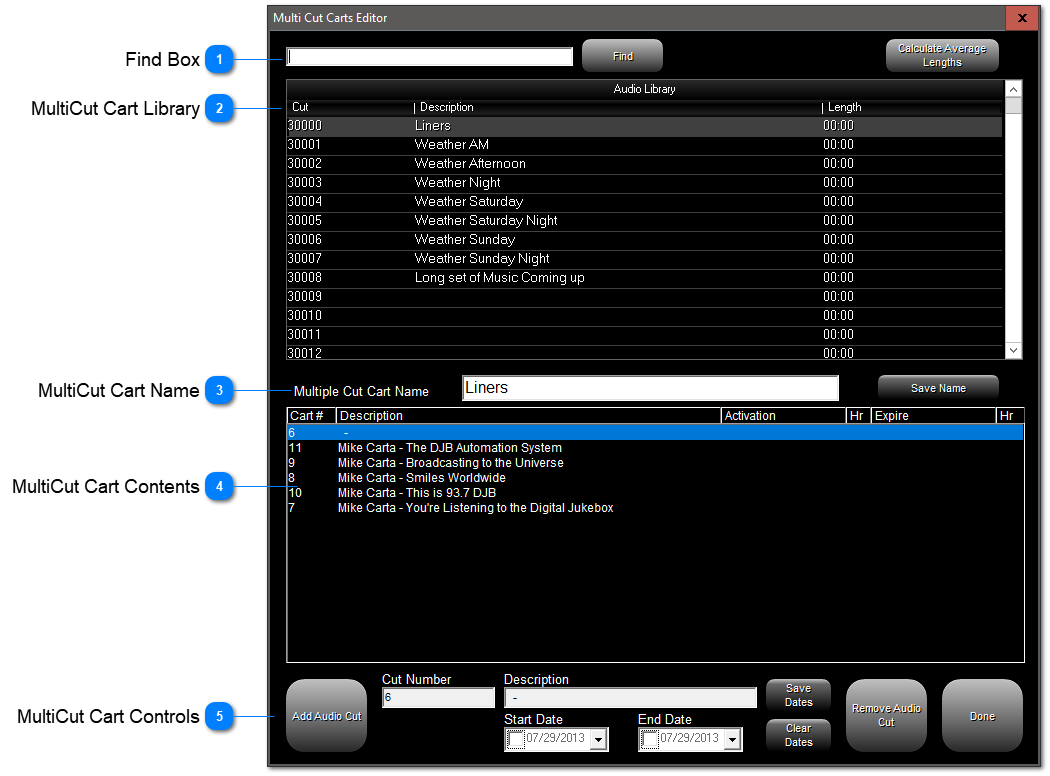Select the Weather Saturday Night cart row

(644, 221)
